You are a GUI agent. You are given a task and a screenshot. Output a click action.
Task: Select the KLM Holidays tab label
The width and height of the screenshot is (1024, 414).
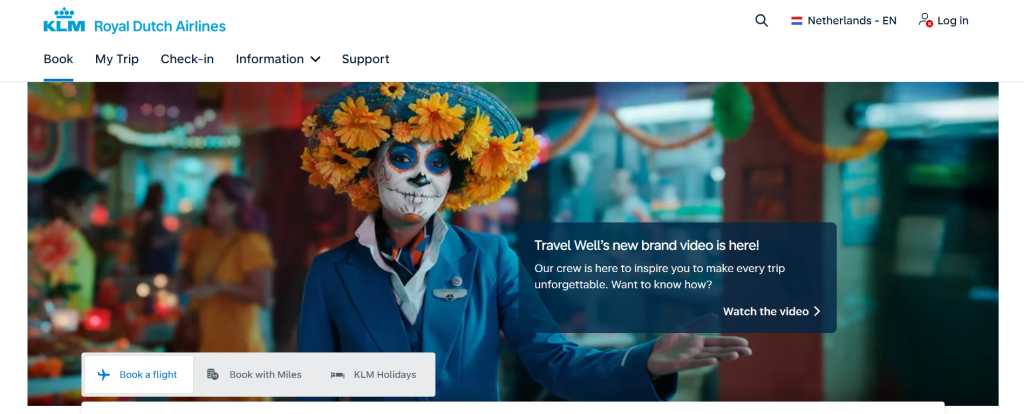coord(385,375)
